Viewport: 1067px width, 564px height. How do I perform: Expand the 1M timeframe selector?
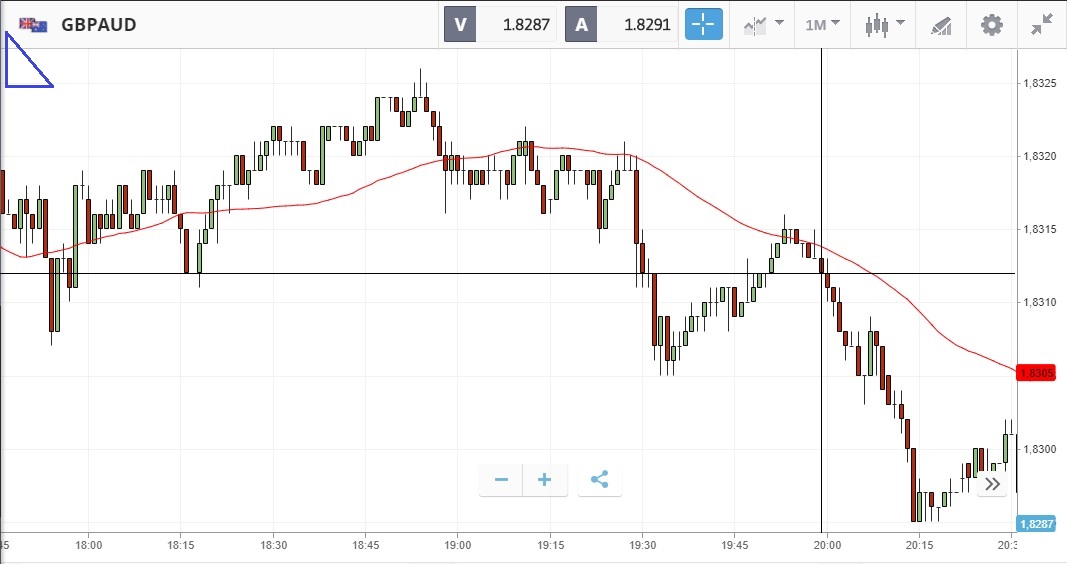[822, 24]
